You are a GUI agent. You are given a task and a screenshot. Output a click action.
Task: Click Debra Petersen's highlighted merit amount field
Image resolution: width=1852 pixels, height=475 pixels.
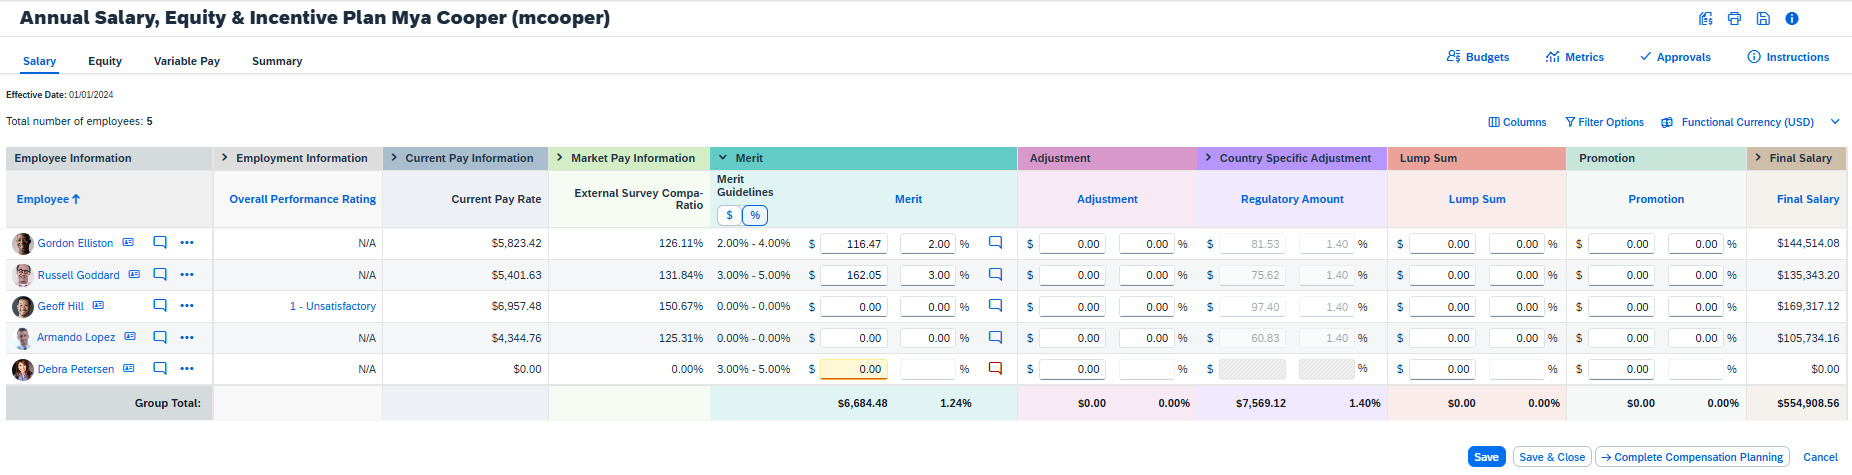pyautogui.click(x=854, y=369)
